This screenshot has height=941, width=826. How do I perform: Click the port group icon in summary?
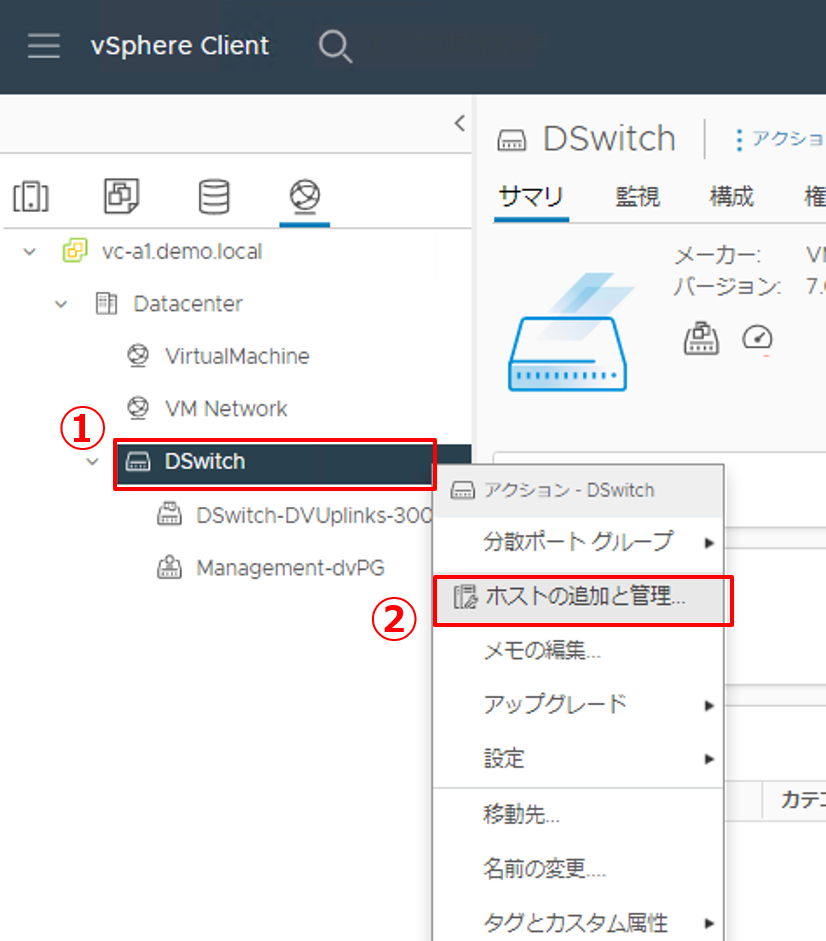(x=701, y=339)
